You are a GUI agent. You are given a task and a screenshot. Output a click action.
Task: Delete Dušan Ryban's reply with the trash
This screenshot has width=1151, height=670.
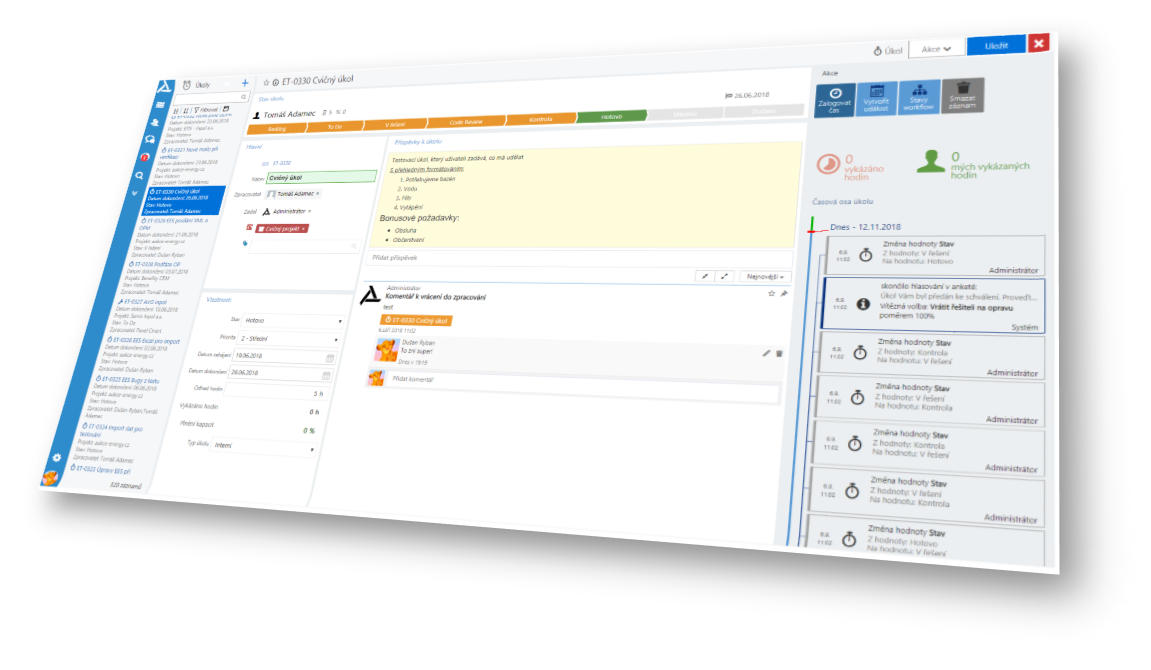coord(780,354)
